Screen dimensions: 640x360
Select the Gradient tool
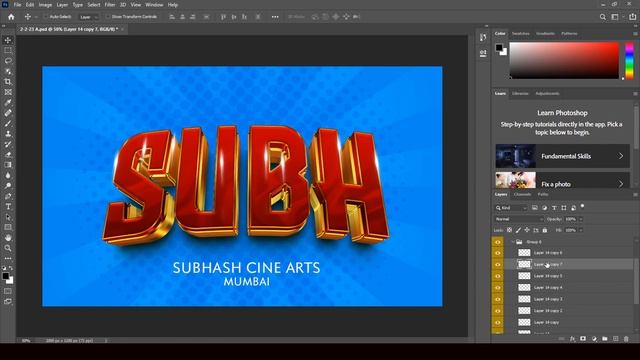click(8, 165)
